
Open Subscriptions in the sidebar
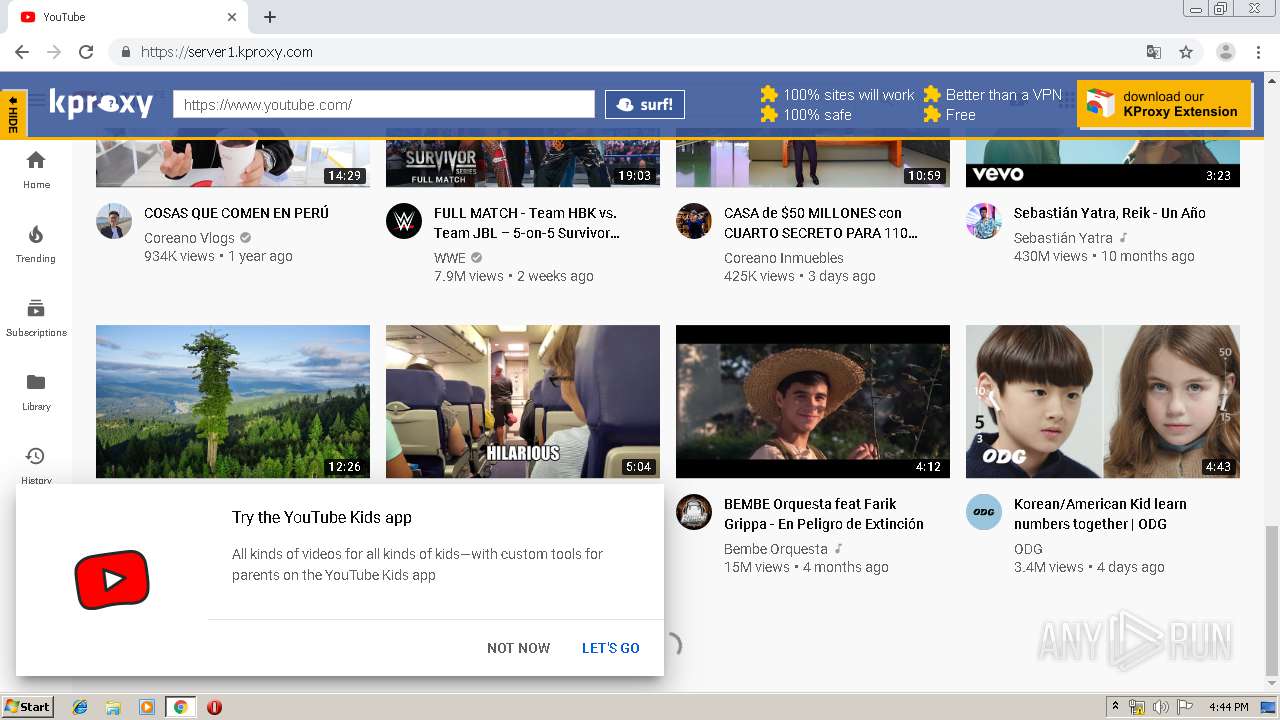tap(36, 318)
